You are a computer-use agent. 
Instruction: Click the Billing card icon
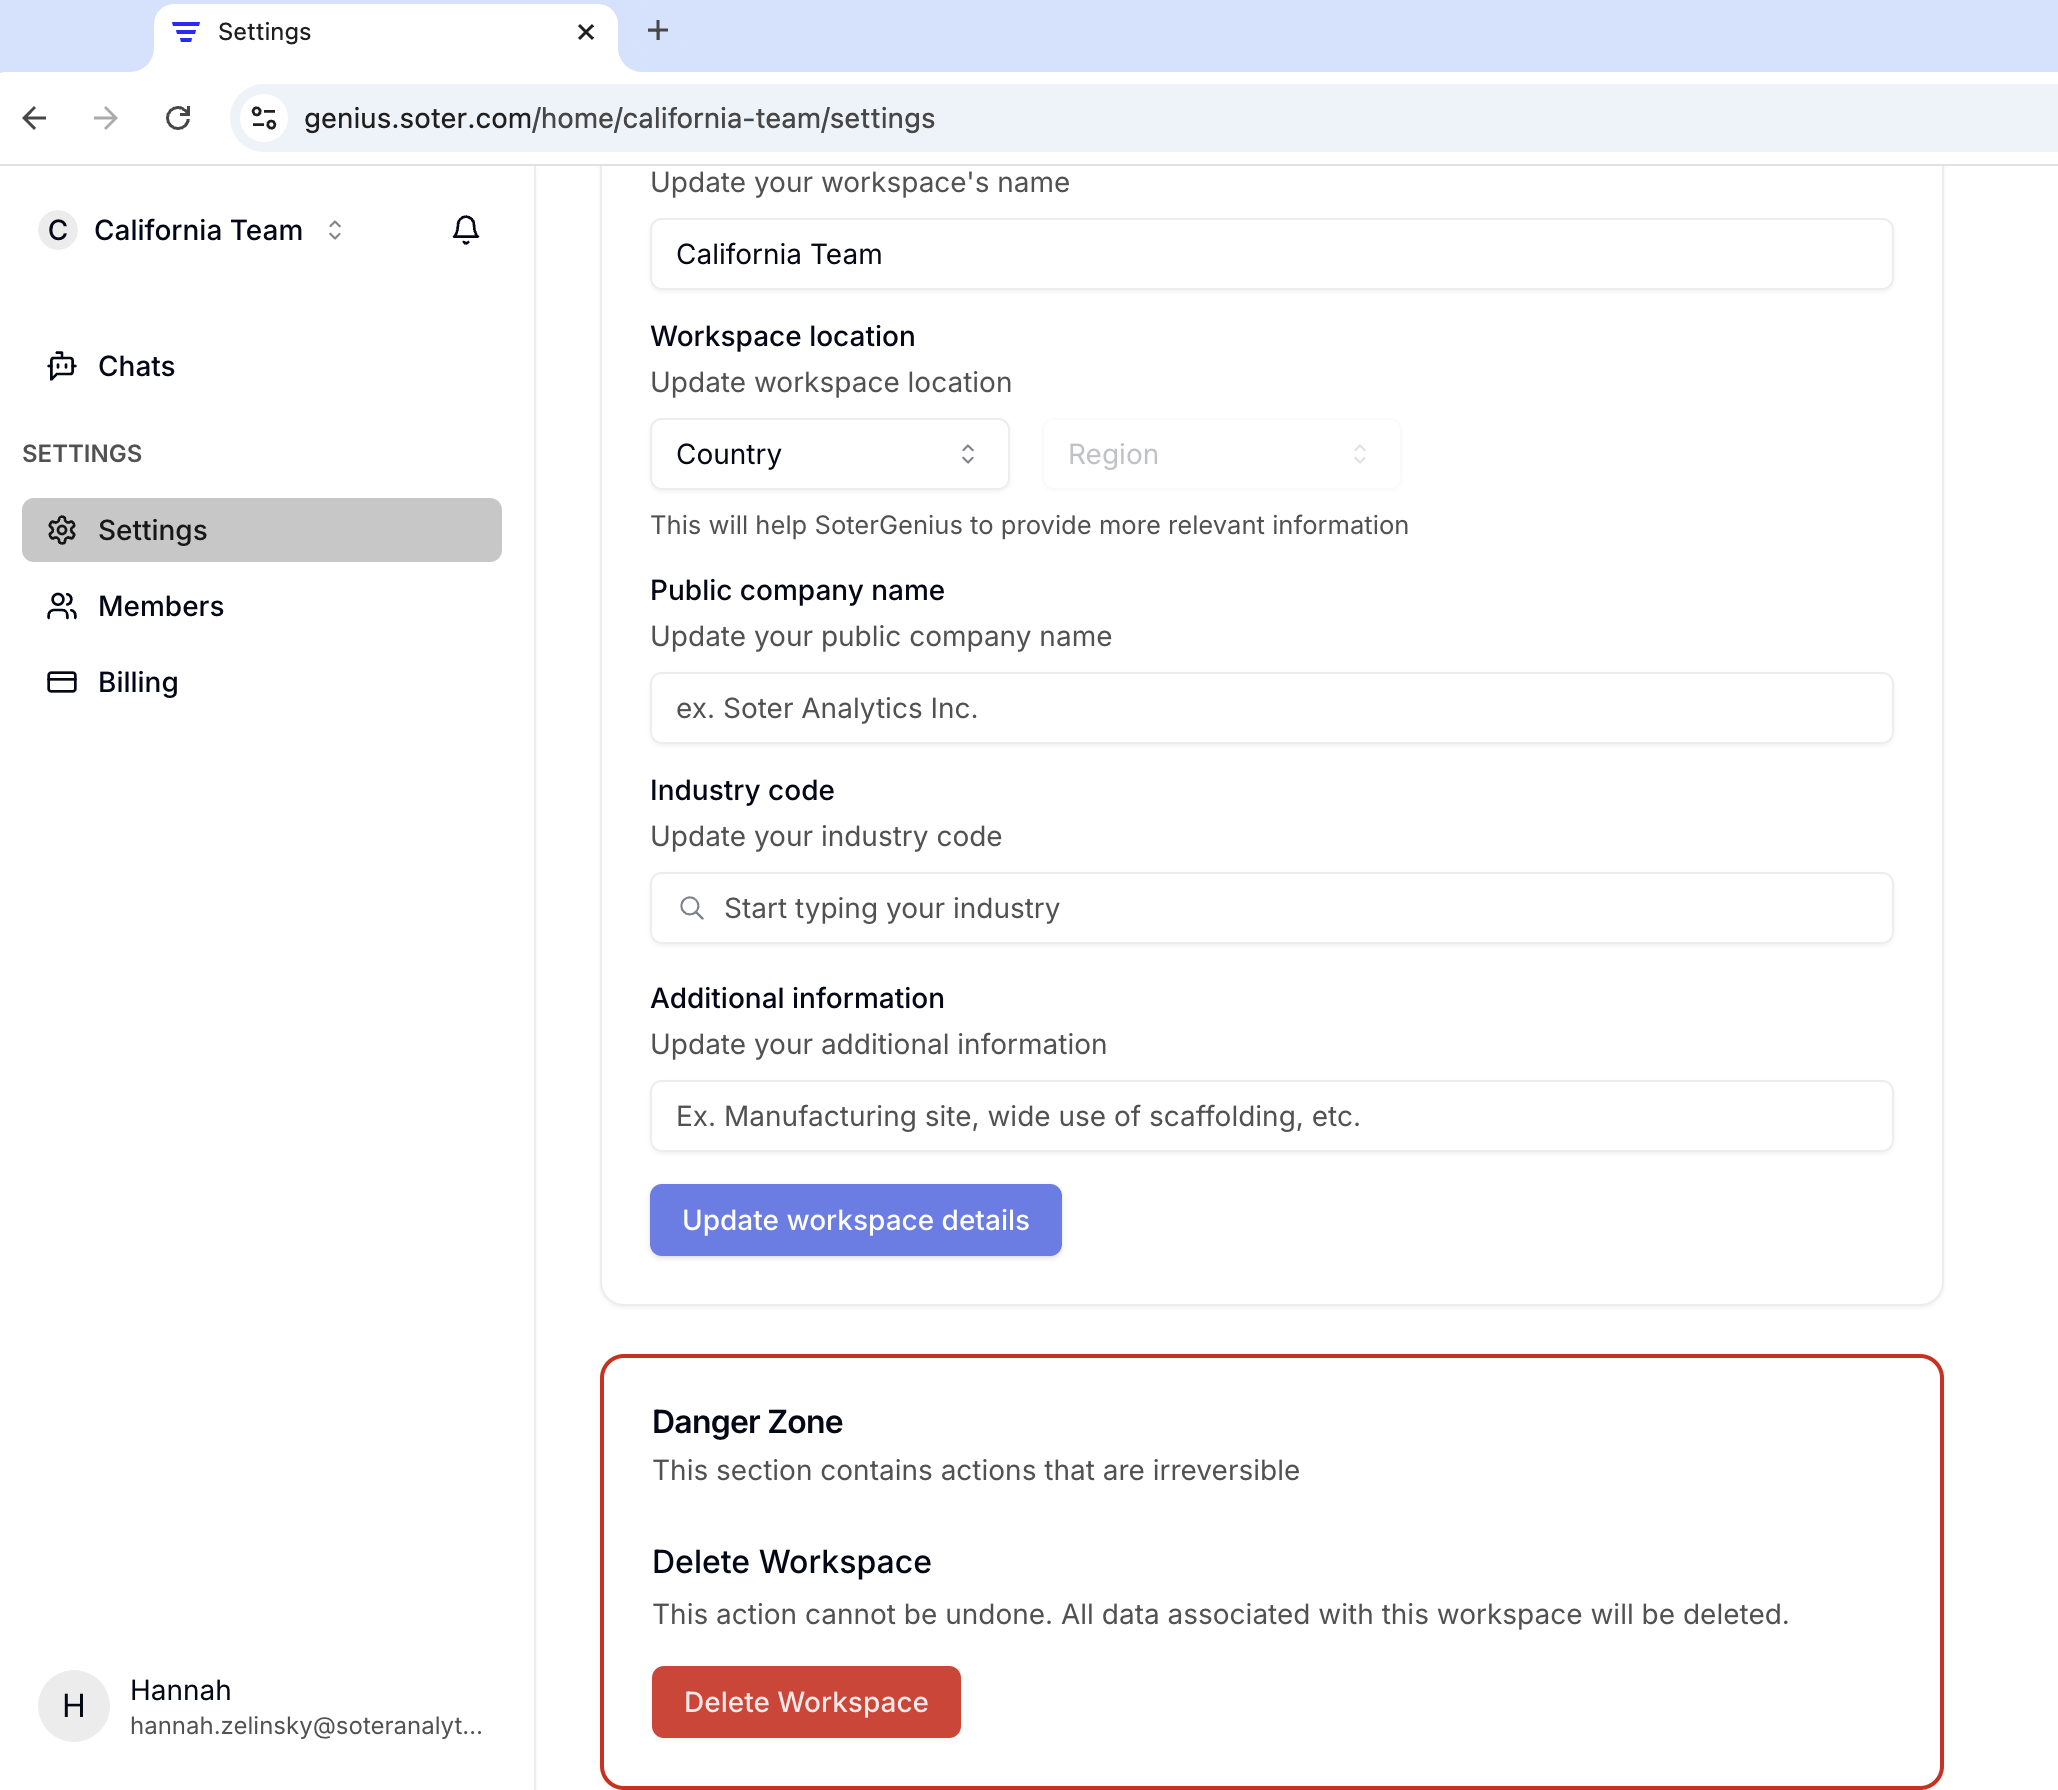tap(62, 682)
